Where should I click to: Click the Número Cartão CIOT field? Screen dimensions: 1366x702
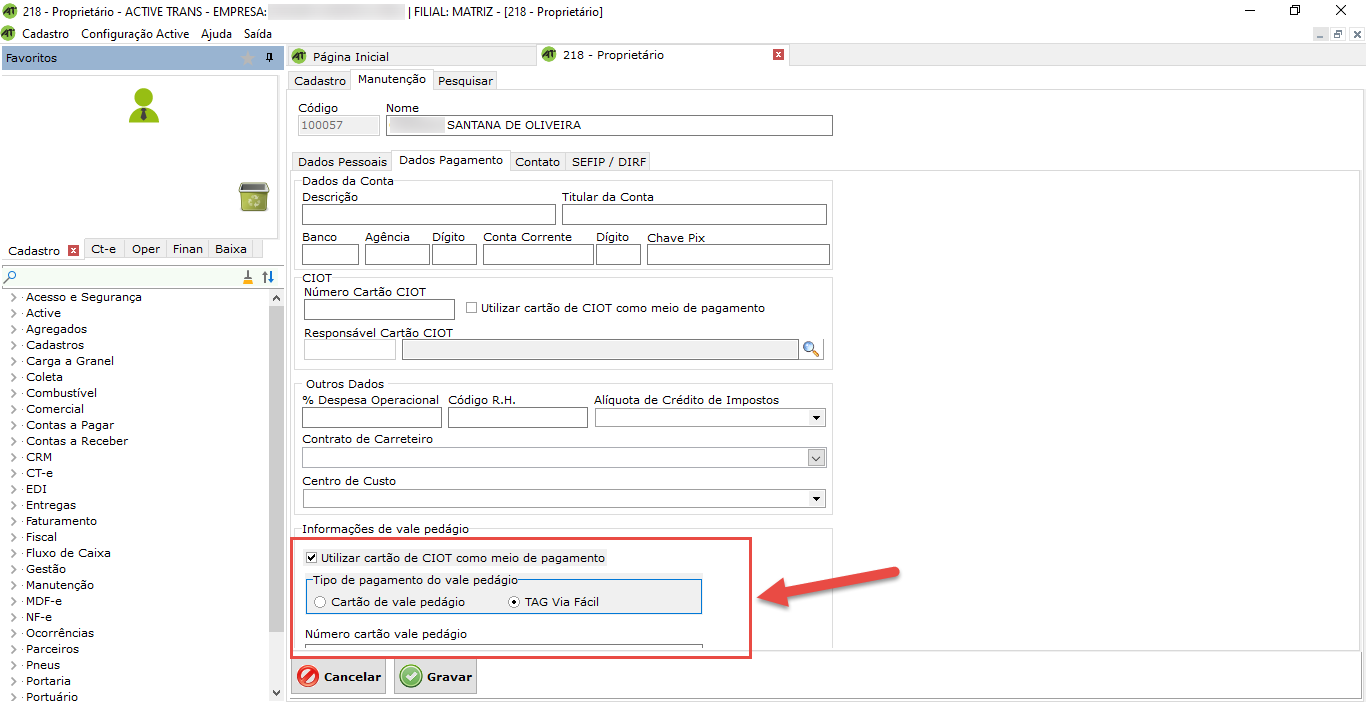pos(379,309)
